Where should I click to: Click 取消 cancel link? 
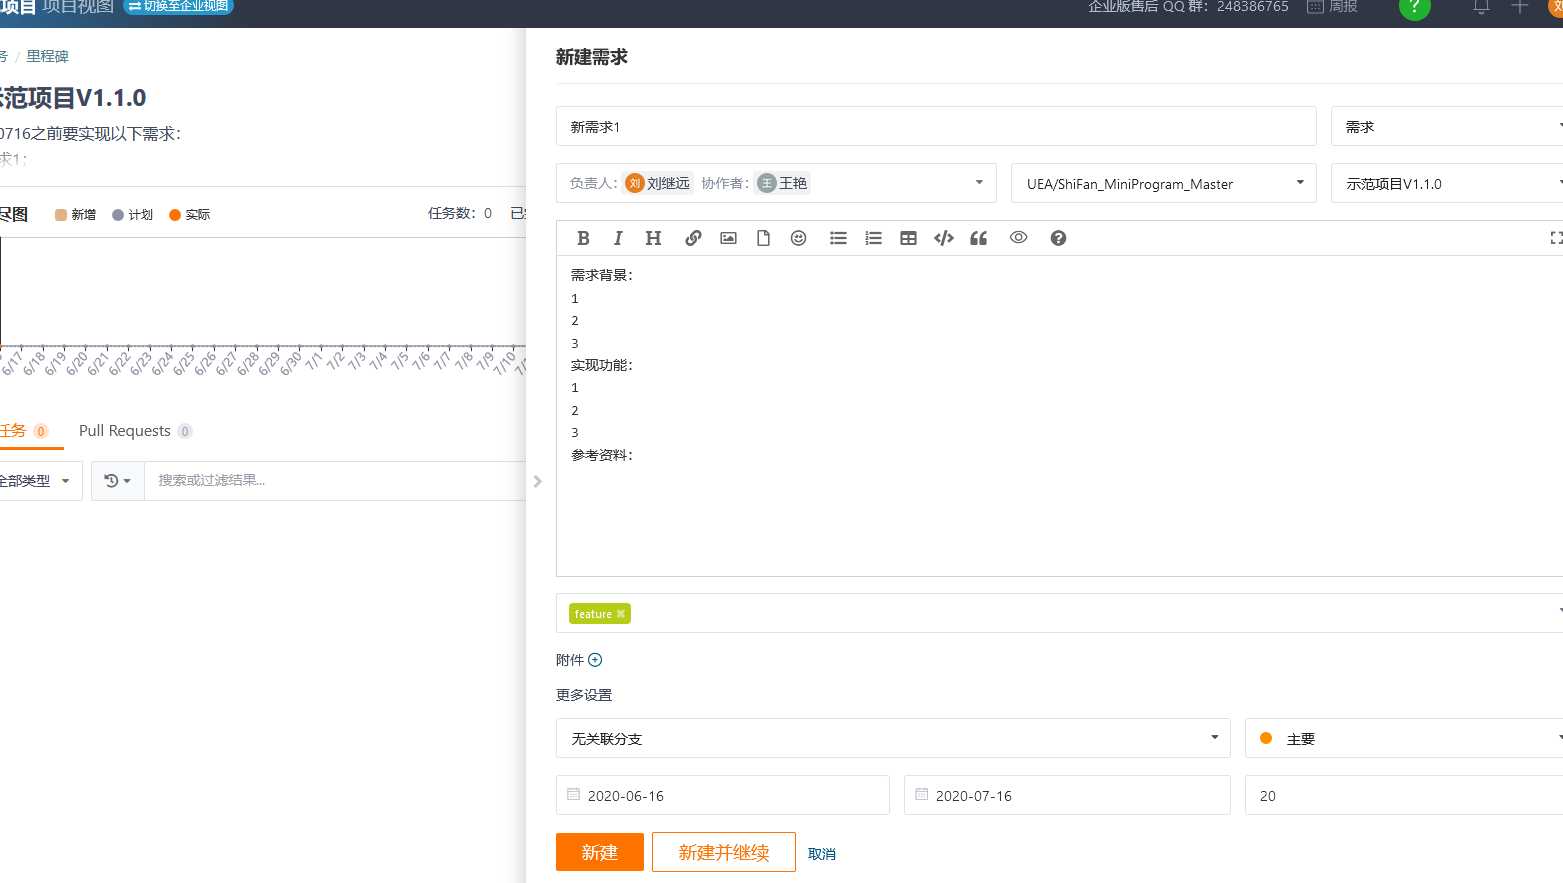tap(822, 854)
